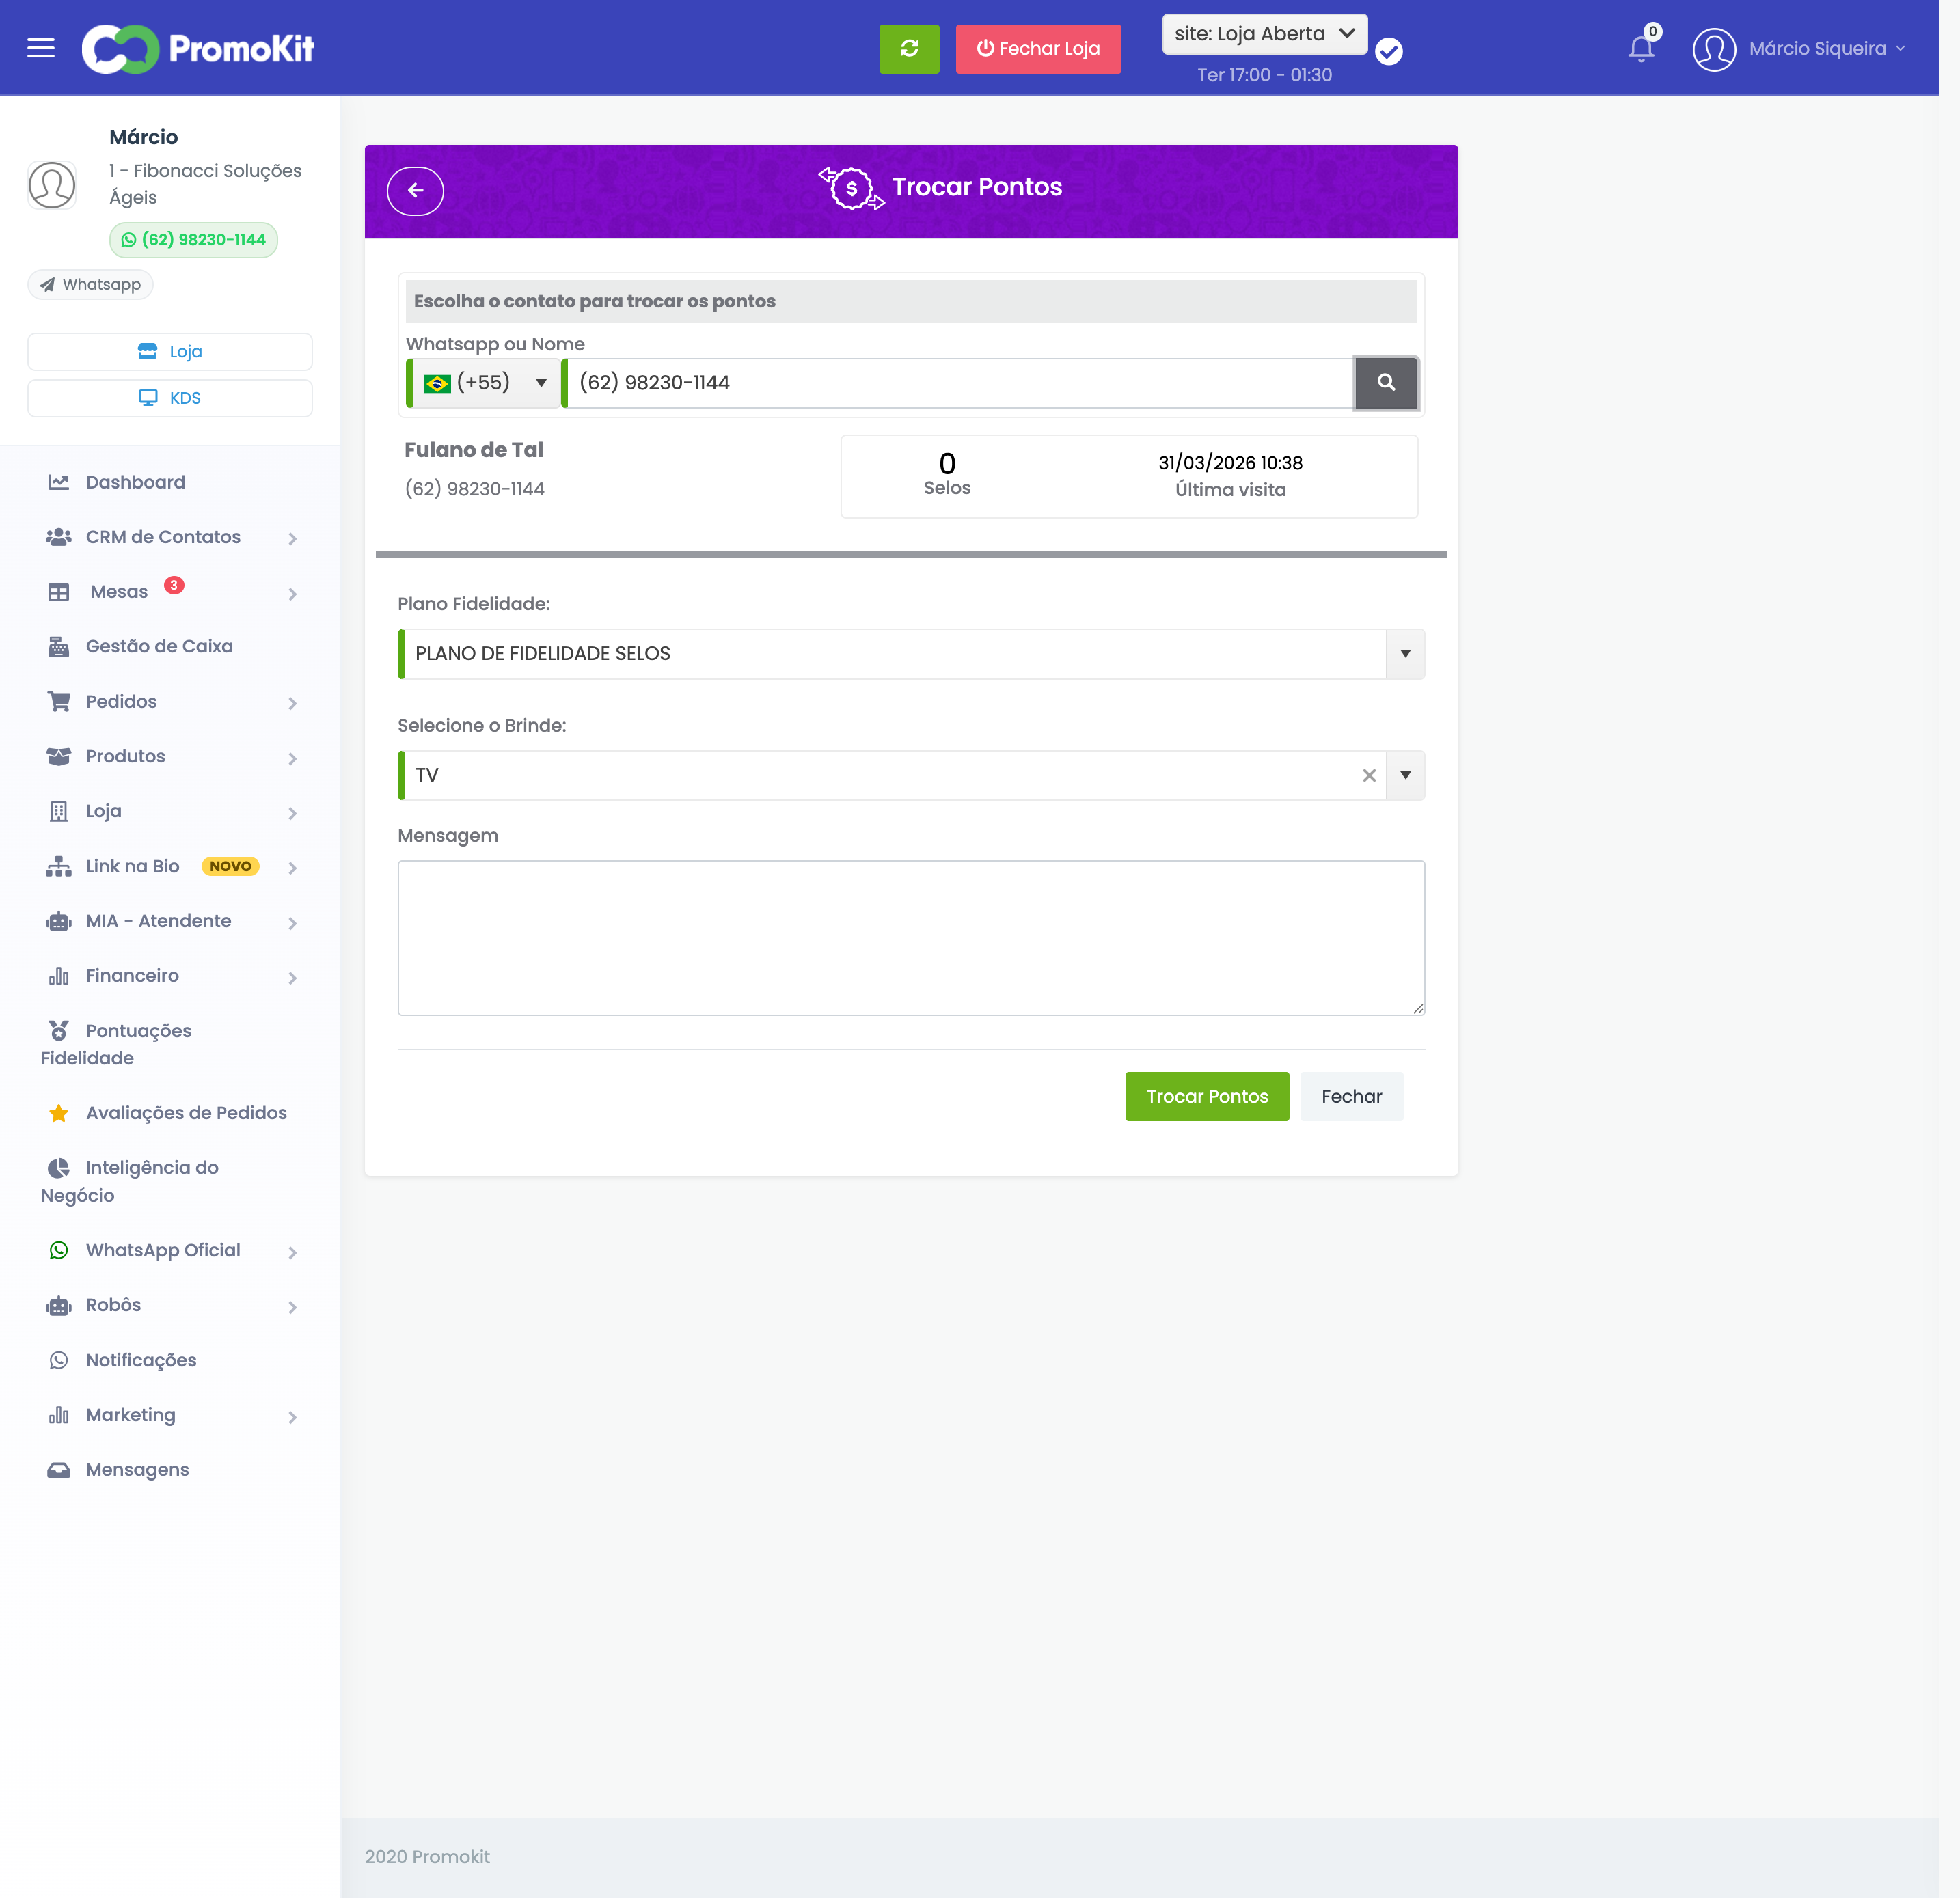Open Link na Bio menu

click(x=132, y=867)
